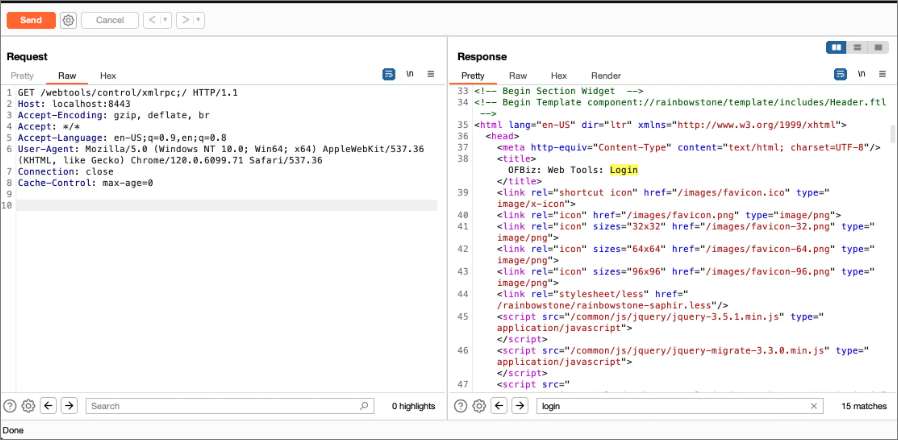Click 'Done' status bar text
898x440 pixels.
point(13,430)
